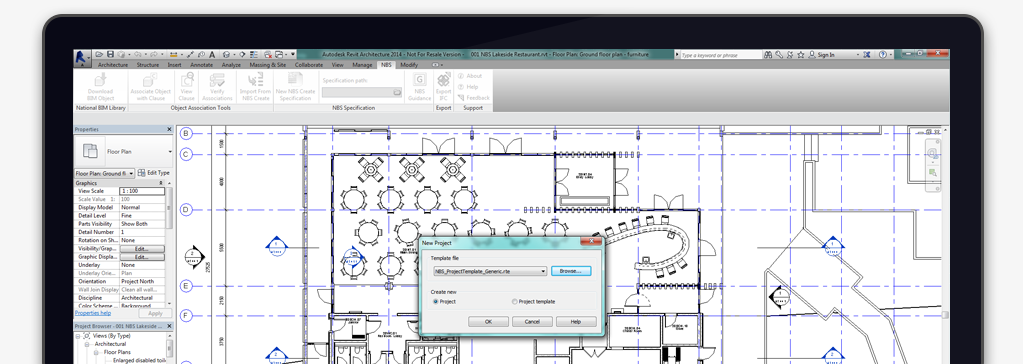The image size is (1023, 364).
Task: Open the View Clause tool
Action: 187,80
